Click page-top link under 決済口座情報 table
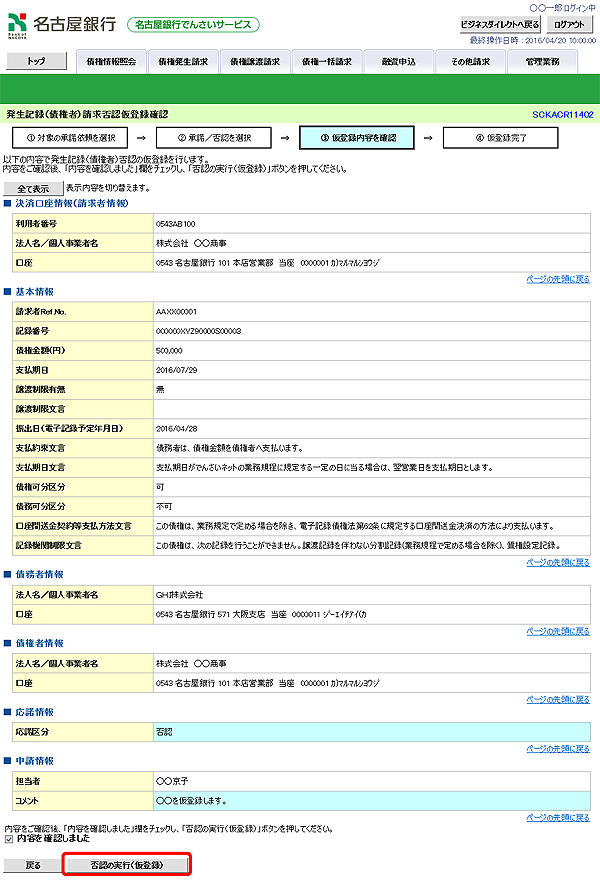This screenshot has height=881, width=600. pyautogui.click(x=558, y=279)
